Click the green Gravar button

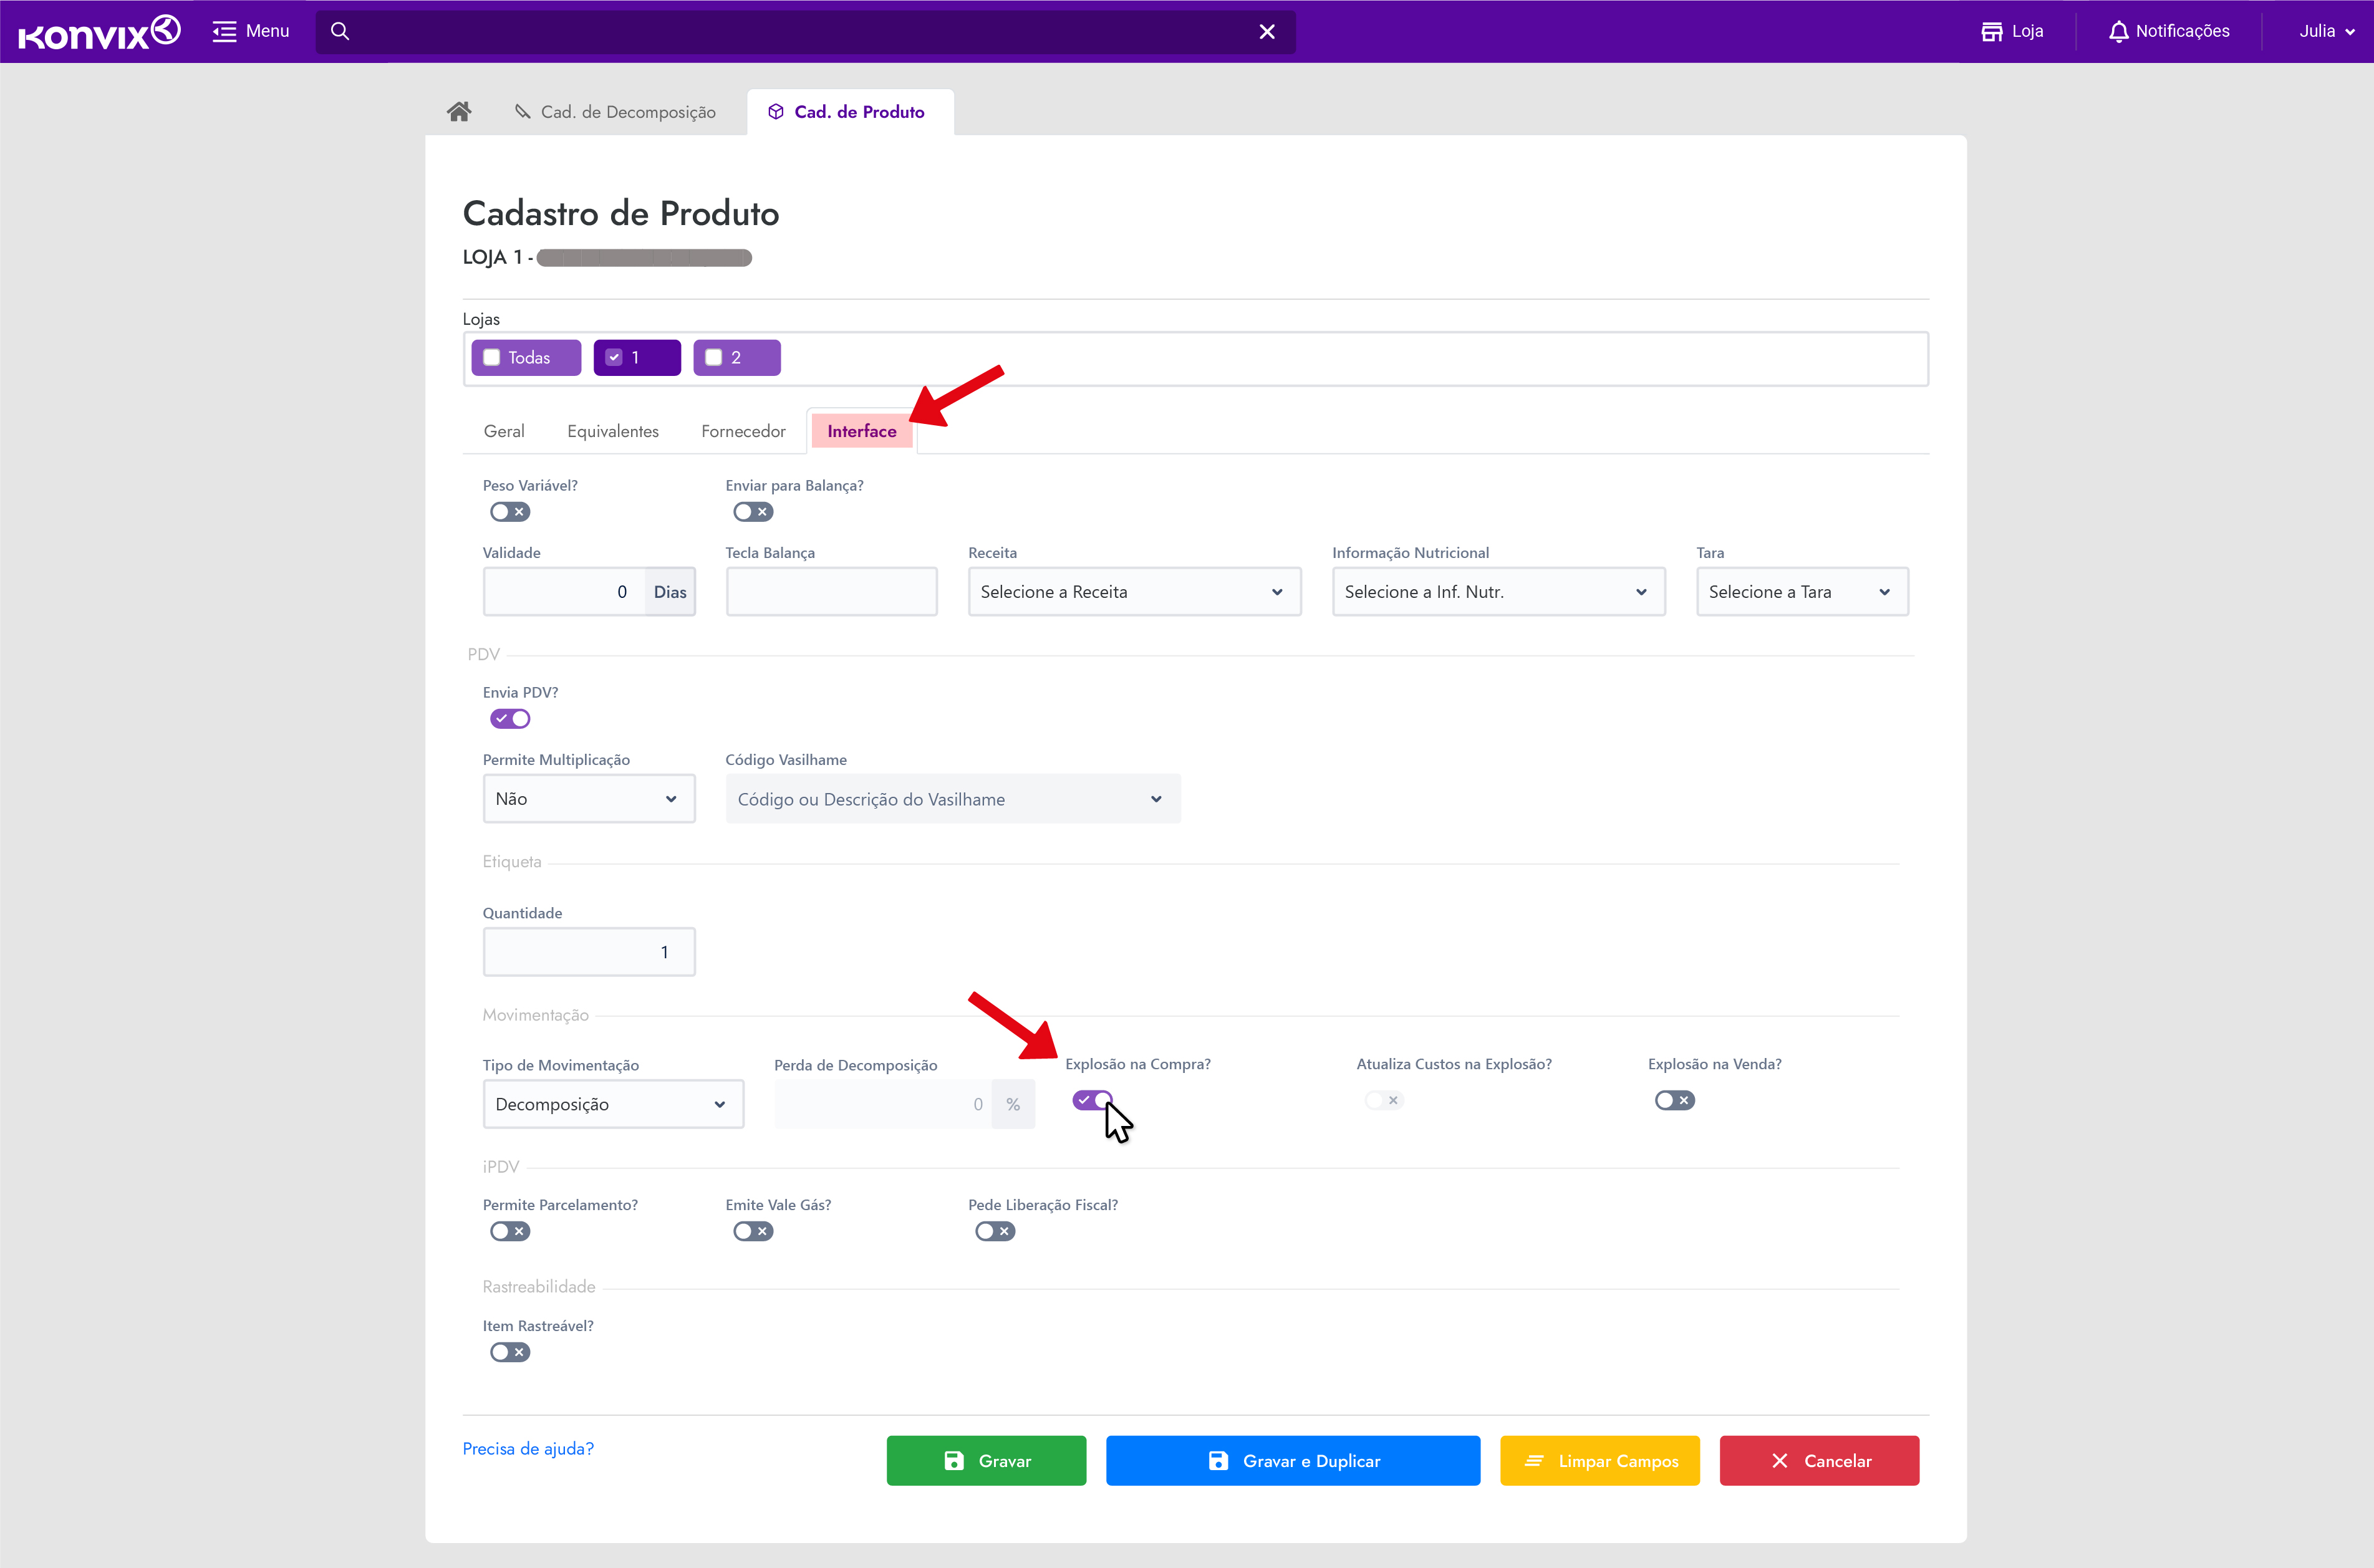click(986, 1461)
